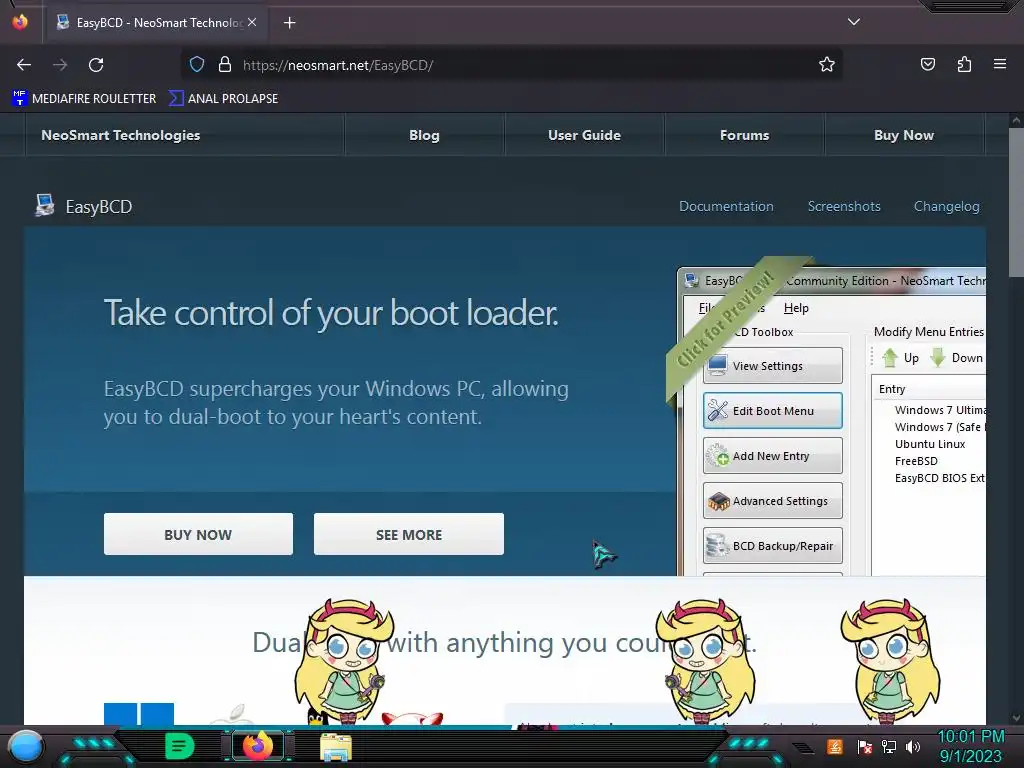Open a new tab with the plus button

(x=289, y=23)
